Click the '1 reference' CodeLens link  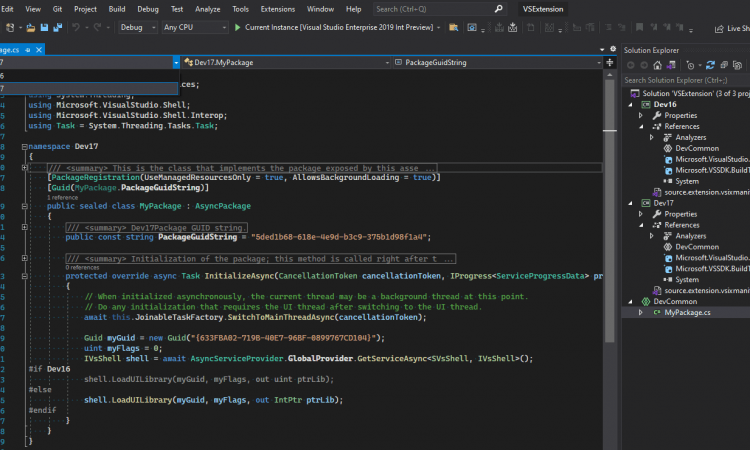[x=62, y=198]
